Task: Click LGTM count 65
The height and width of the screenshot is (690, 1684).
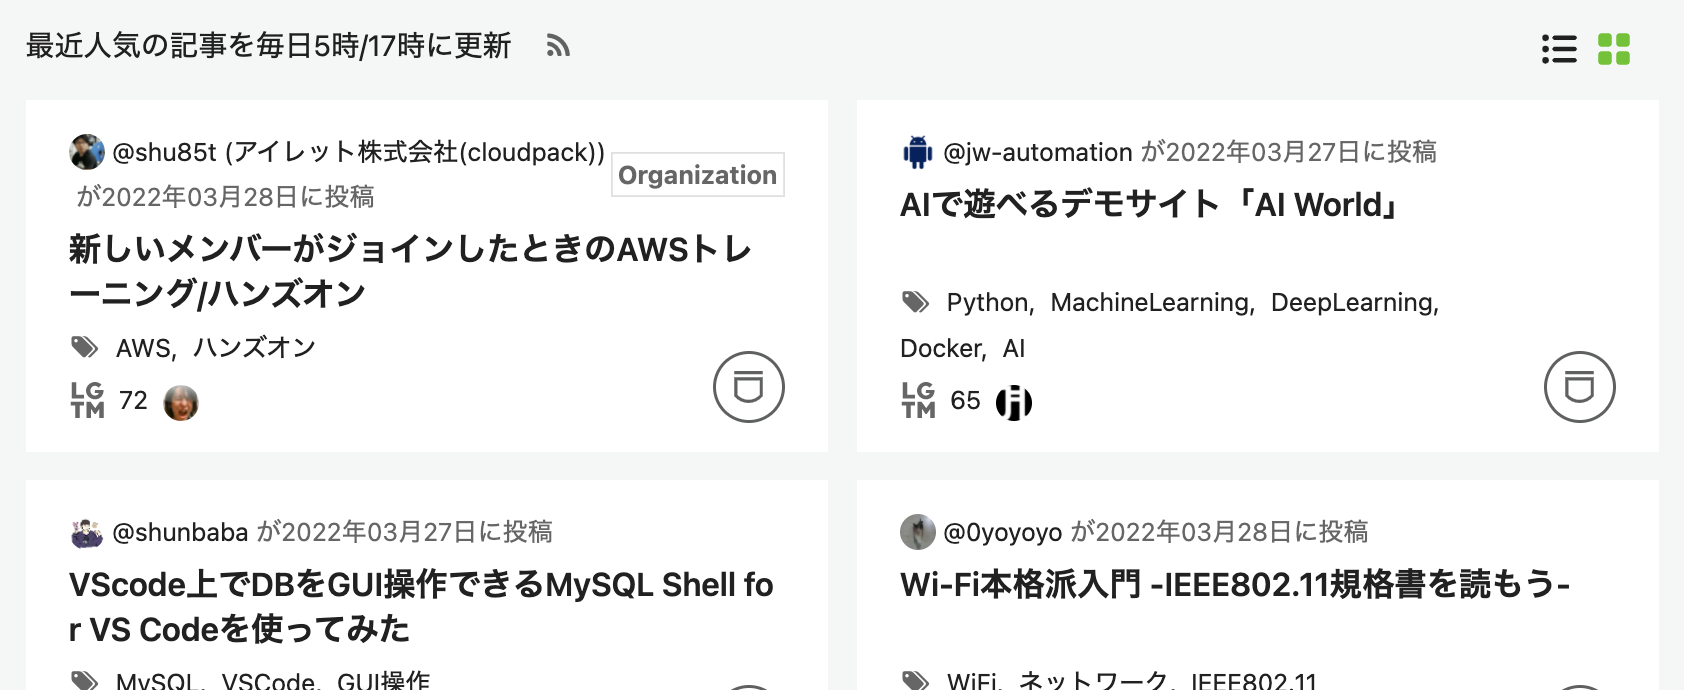Action: (x=965, y=401)
